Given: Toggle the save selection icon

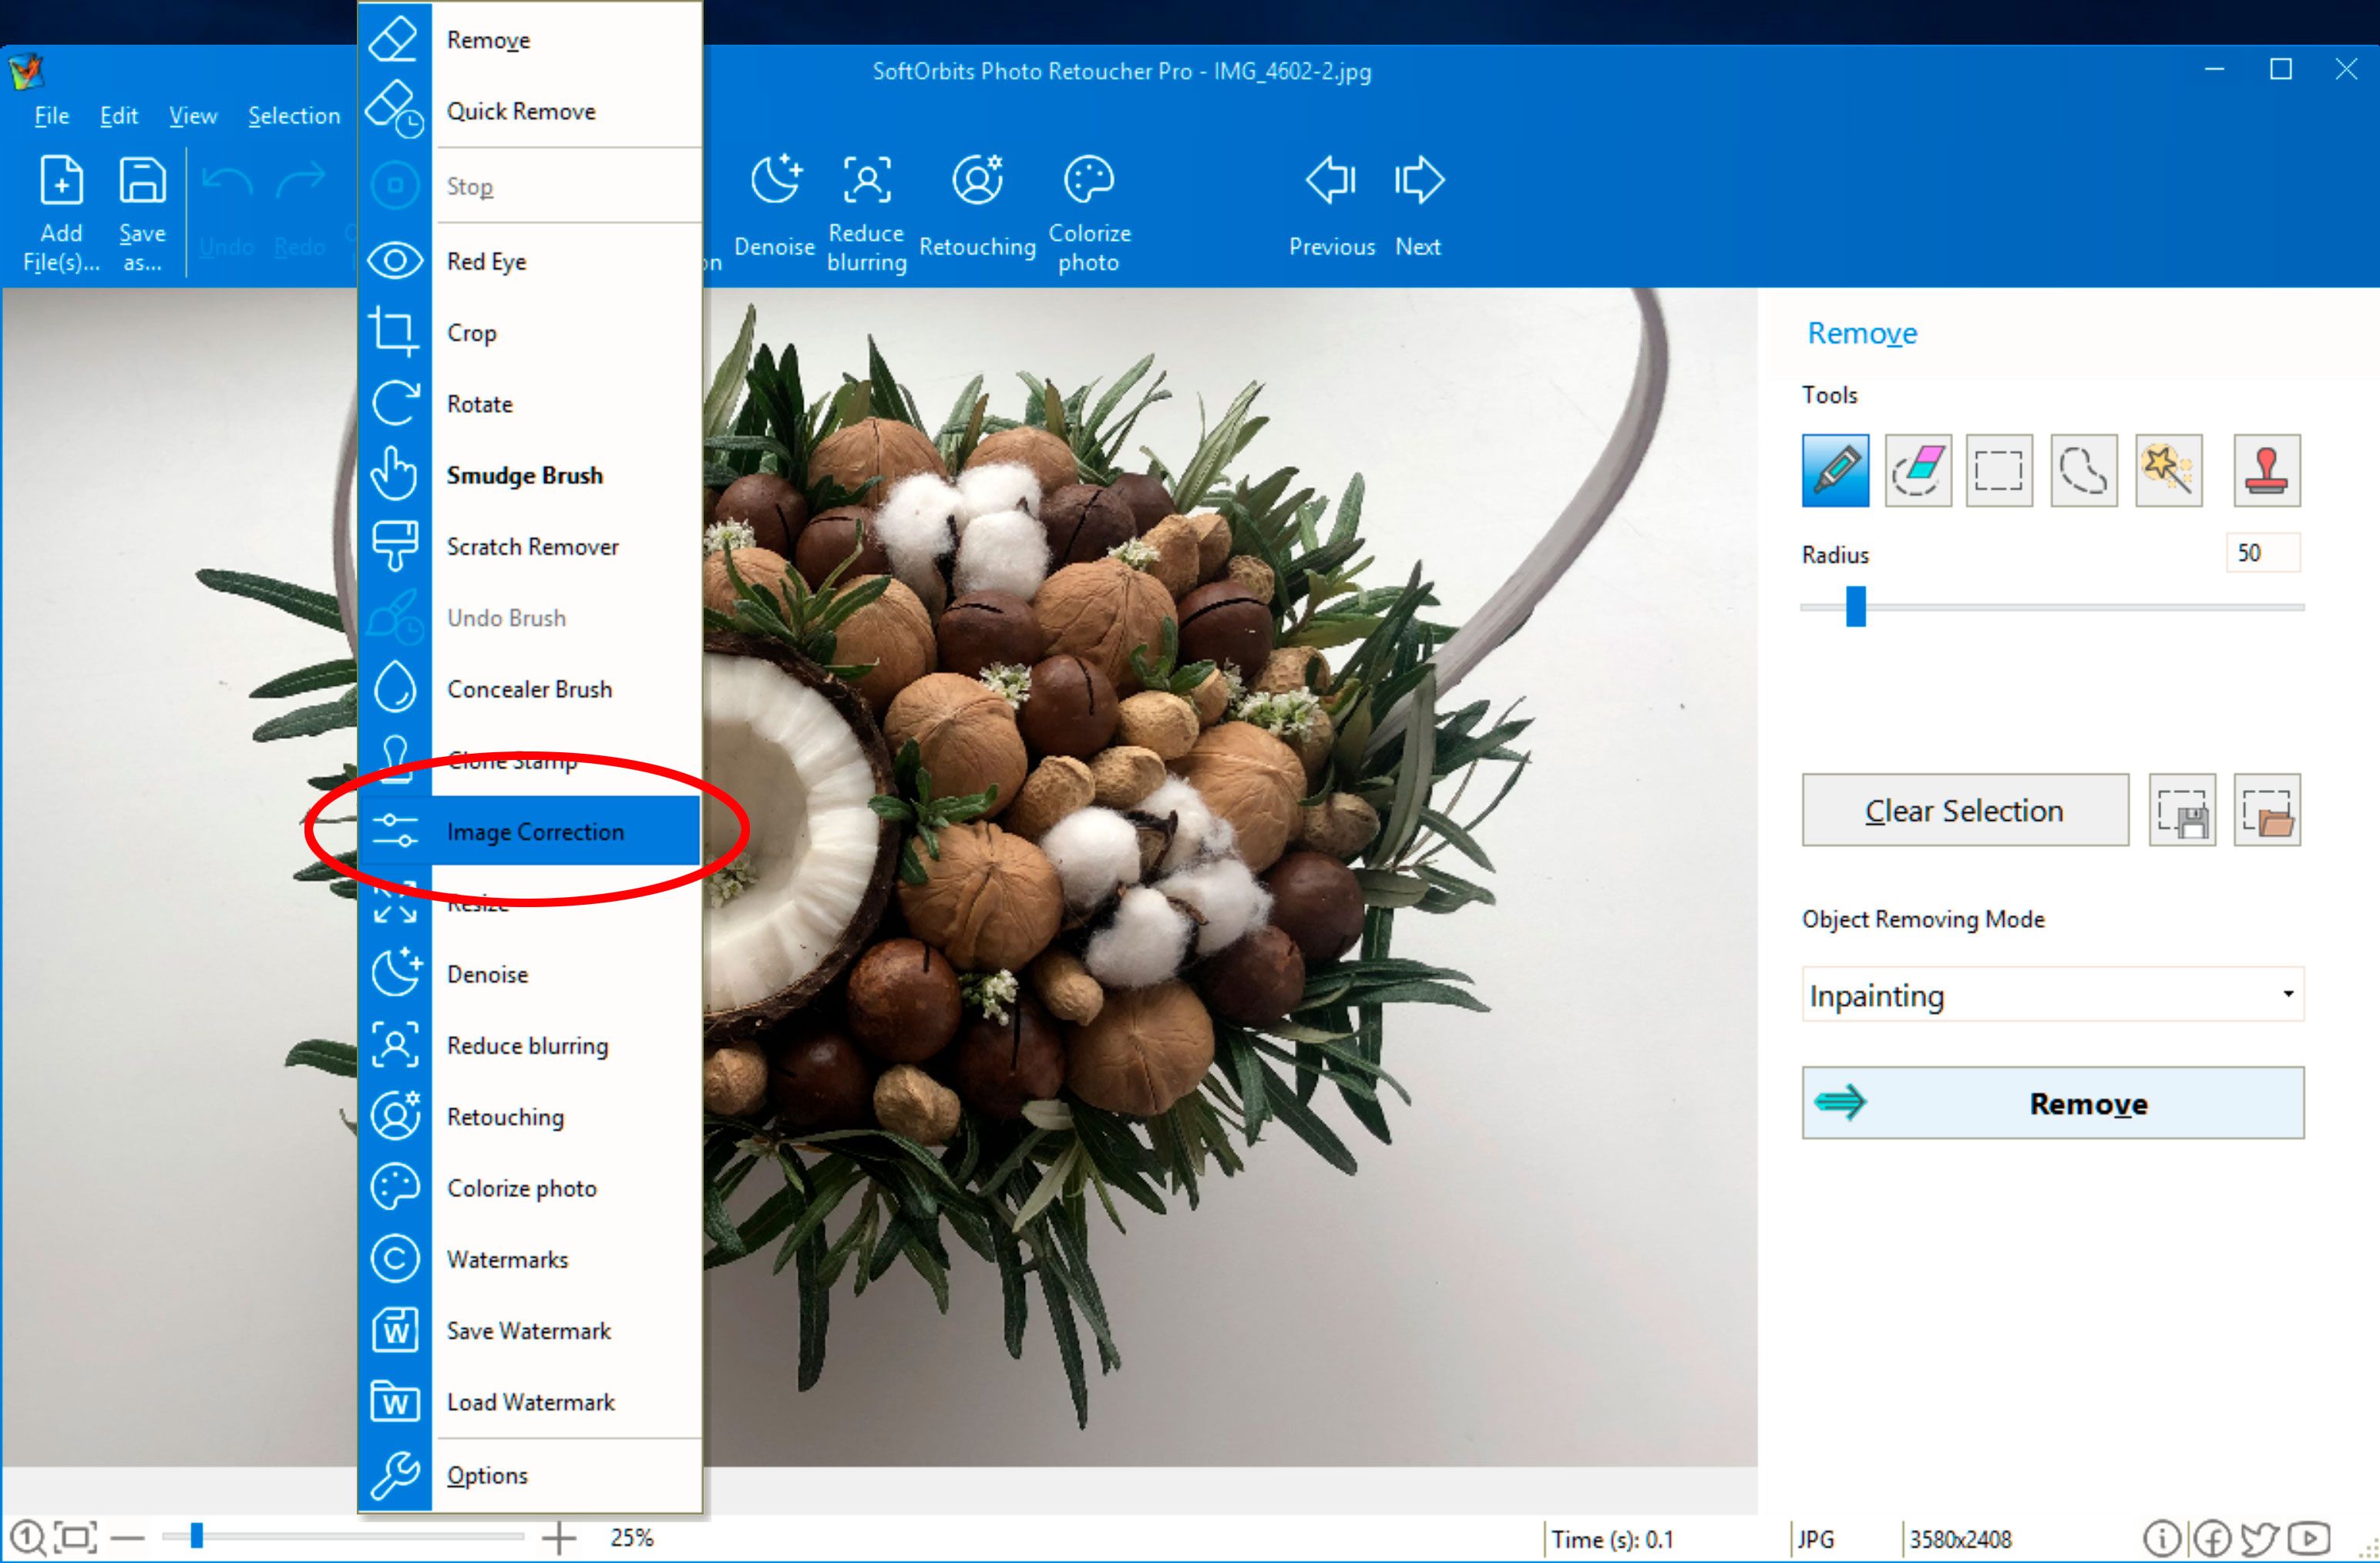Looking at the screenshot, I should [x=2185, y=811].
